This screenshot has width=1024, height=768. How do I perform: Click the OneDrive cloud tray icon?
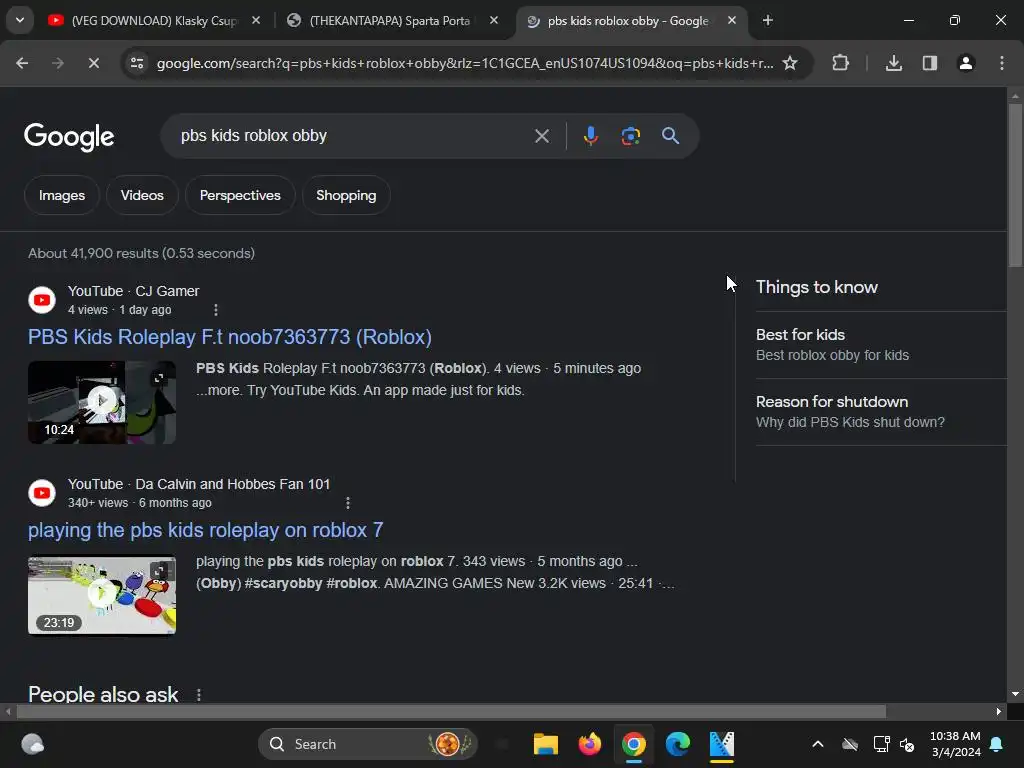850,744
